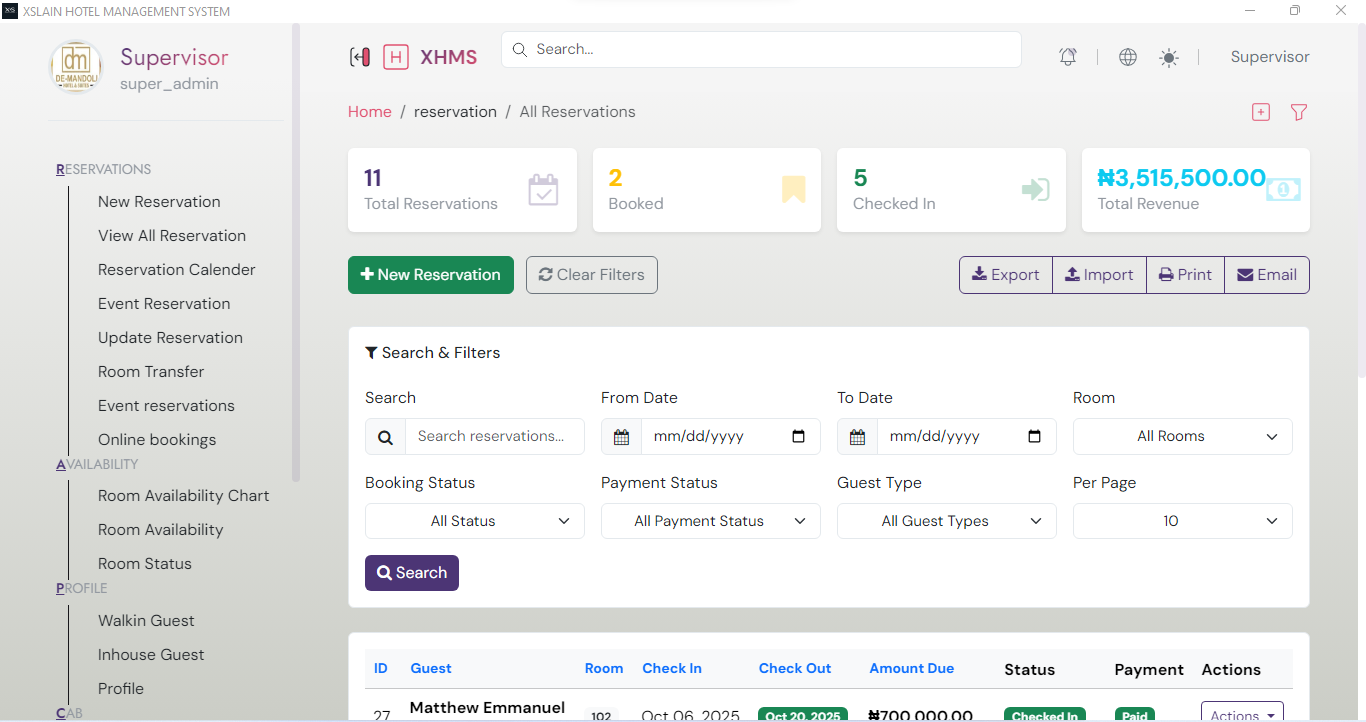The image size is (1366, 722).
Task: Click the red plus icon near the breadcrumb
Action: [x=1260, y=112]
